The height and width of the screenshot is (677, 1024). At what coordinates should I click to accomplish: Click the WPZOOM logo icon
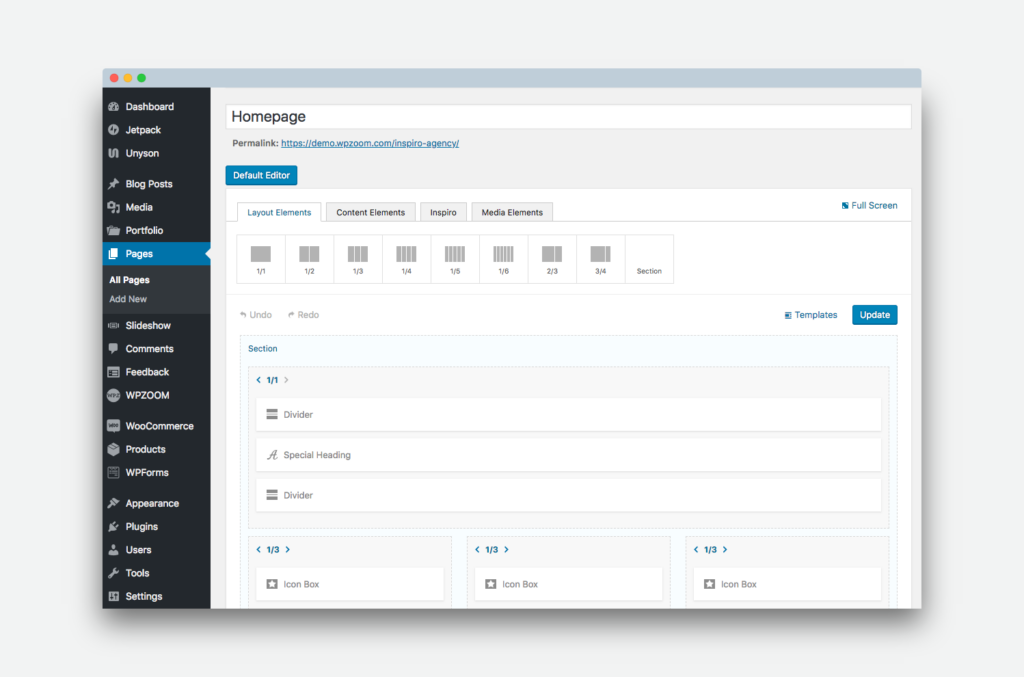click(114, 395)
